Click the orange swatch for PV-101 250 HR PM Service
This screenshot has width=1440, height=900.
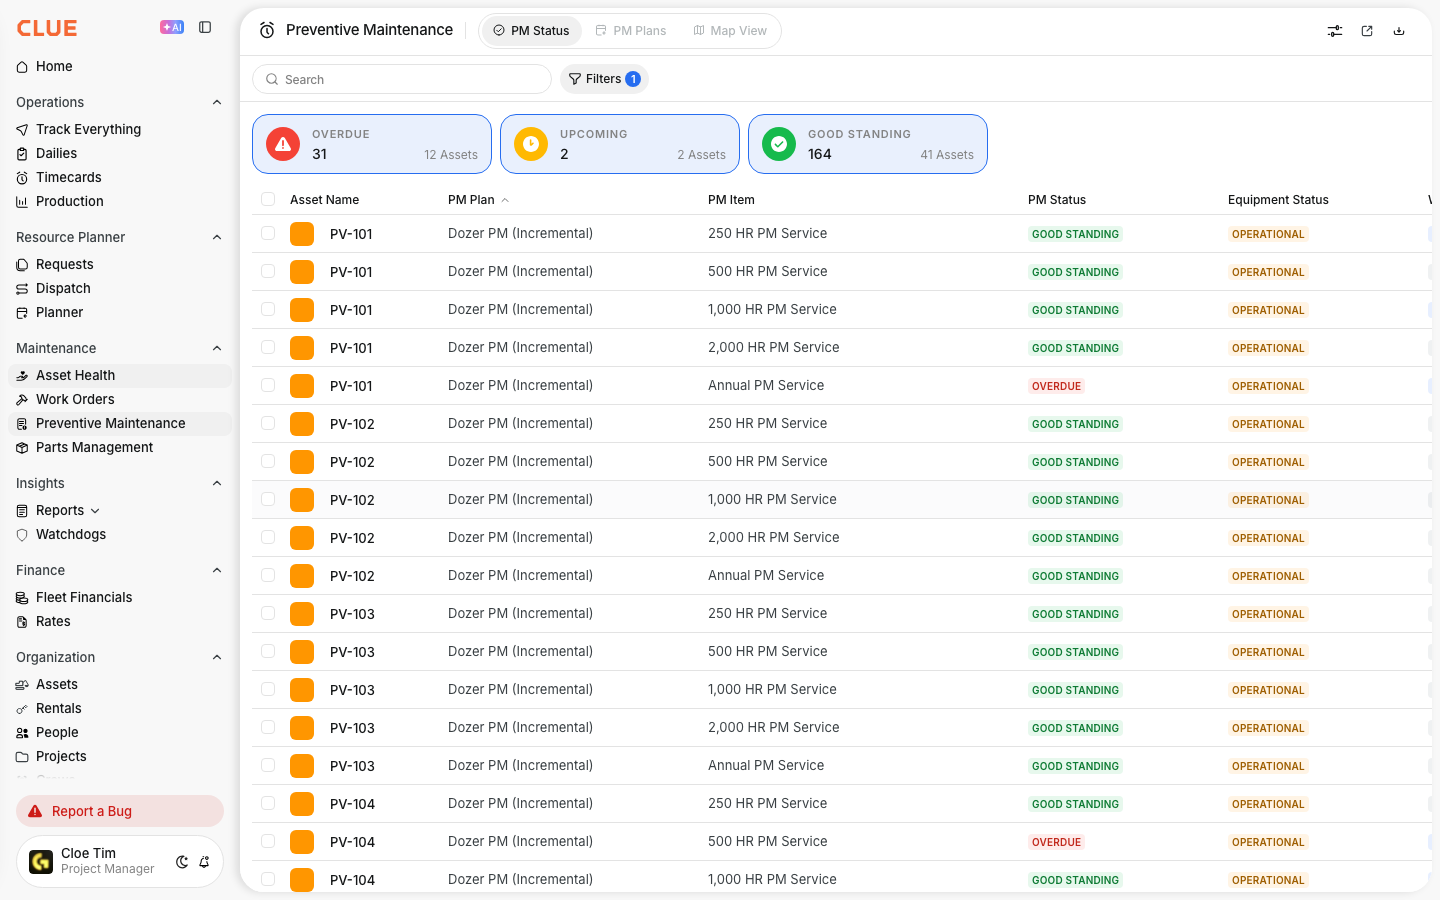[x=302, y=234]
